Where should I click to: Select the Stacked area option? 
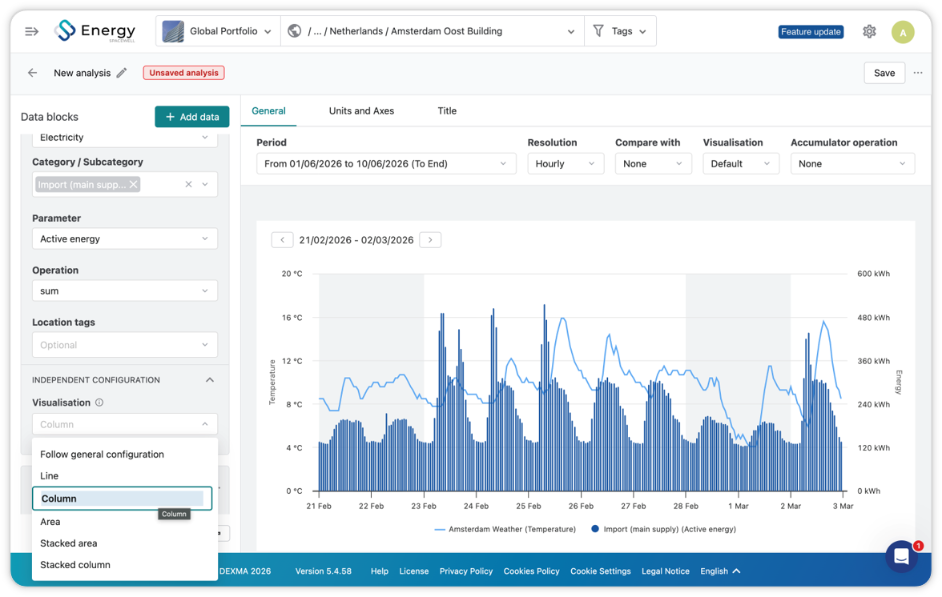coord(124,543)
